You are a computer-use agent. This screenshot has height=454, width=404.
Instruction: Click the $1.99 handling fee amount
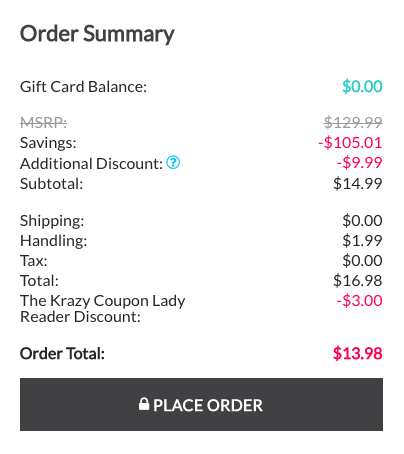(362, 240)
